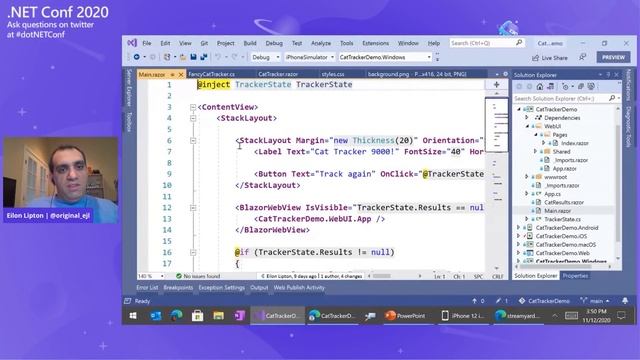
Task: Click the notifications bell in status bar
Action: 625,301
